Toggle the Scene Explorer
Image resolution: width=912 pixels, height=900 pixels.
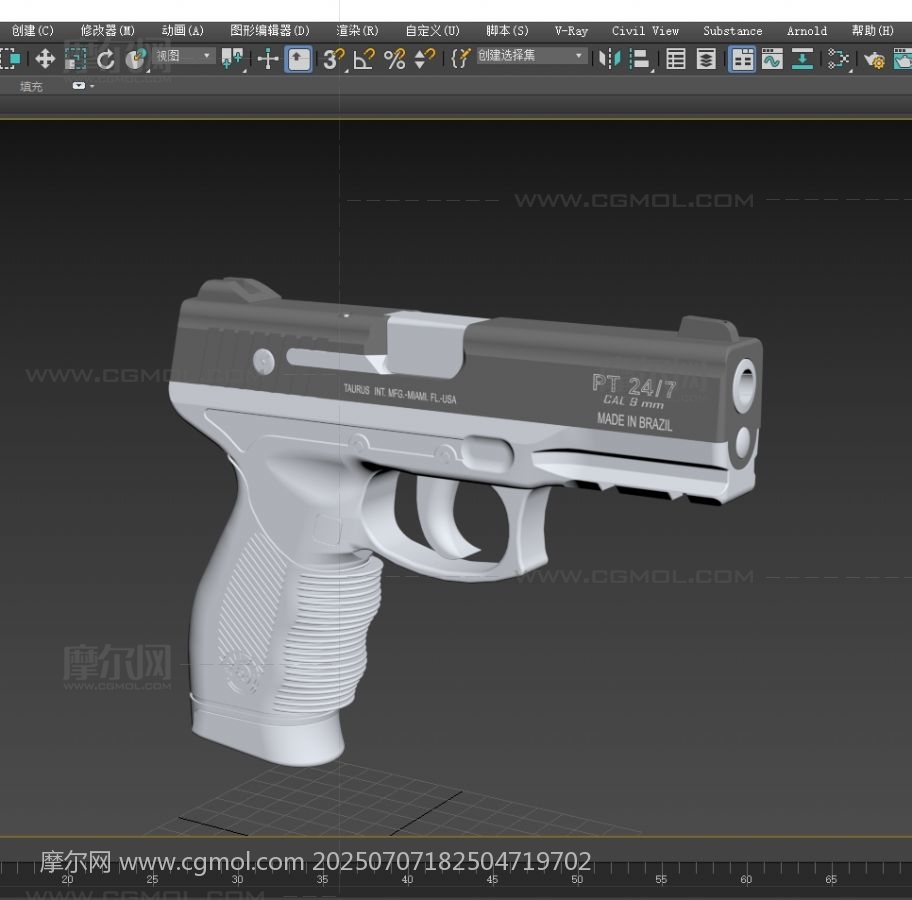pos(676,59)
